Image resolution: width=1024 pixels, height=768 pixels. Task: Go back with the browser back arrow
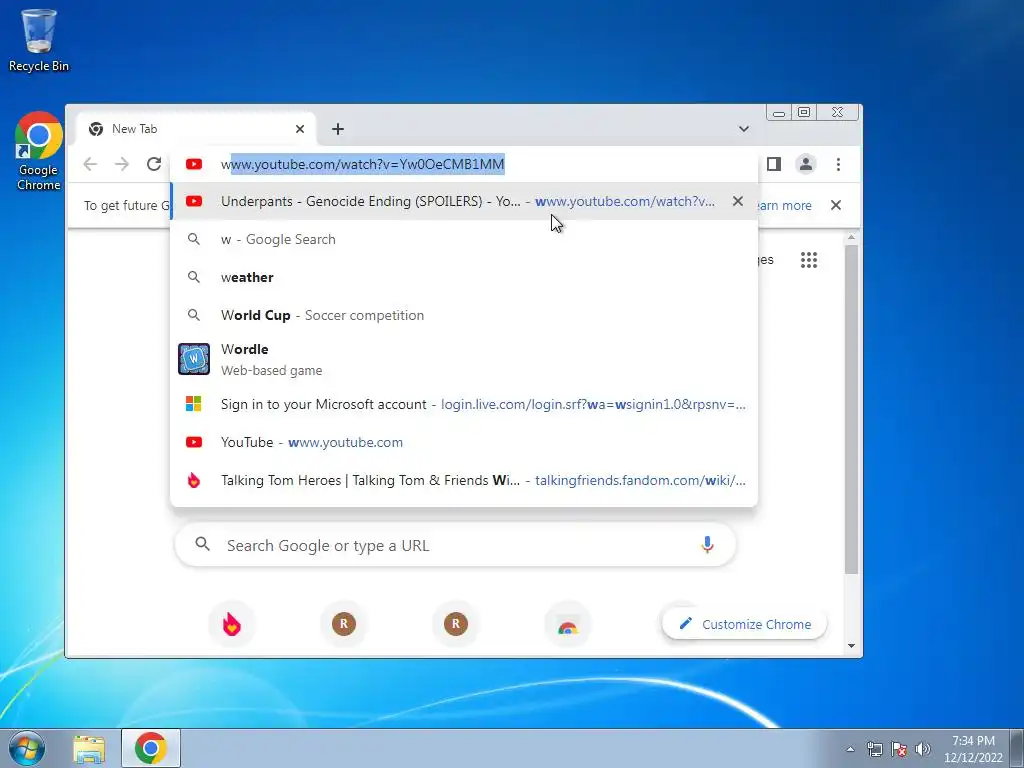90,164
